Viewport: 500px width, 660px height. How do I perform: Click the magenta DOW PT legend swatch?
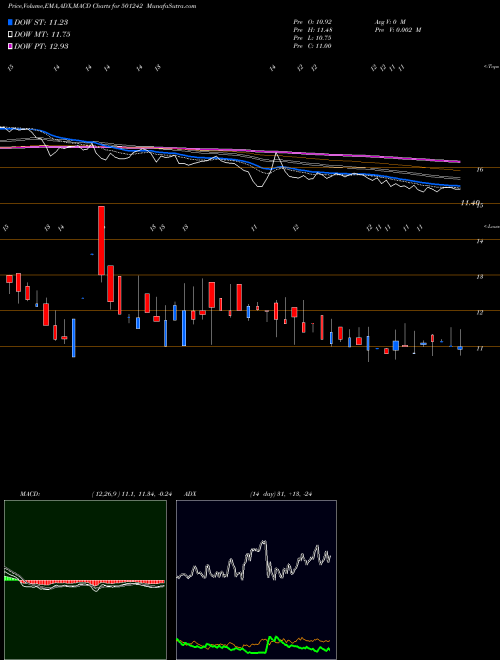point(11,46)
